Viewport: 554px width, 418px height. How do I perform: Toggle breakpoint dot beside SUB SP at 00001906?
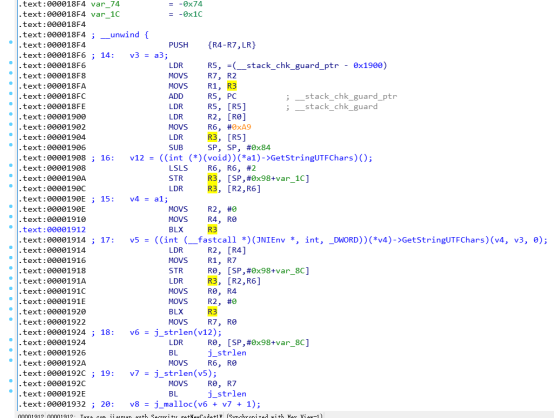pos(11,145)
